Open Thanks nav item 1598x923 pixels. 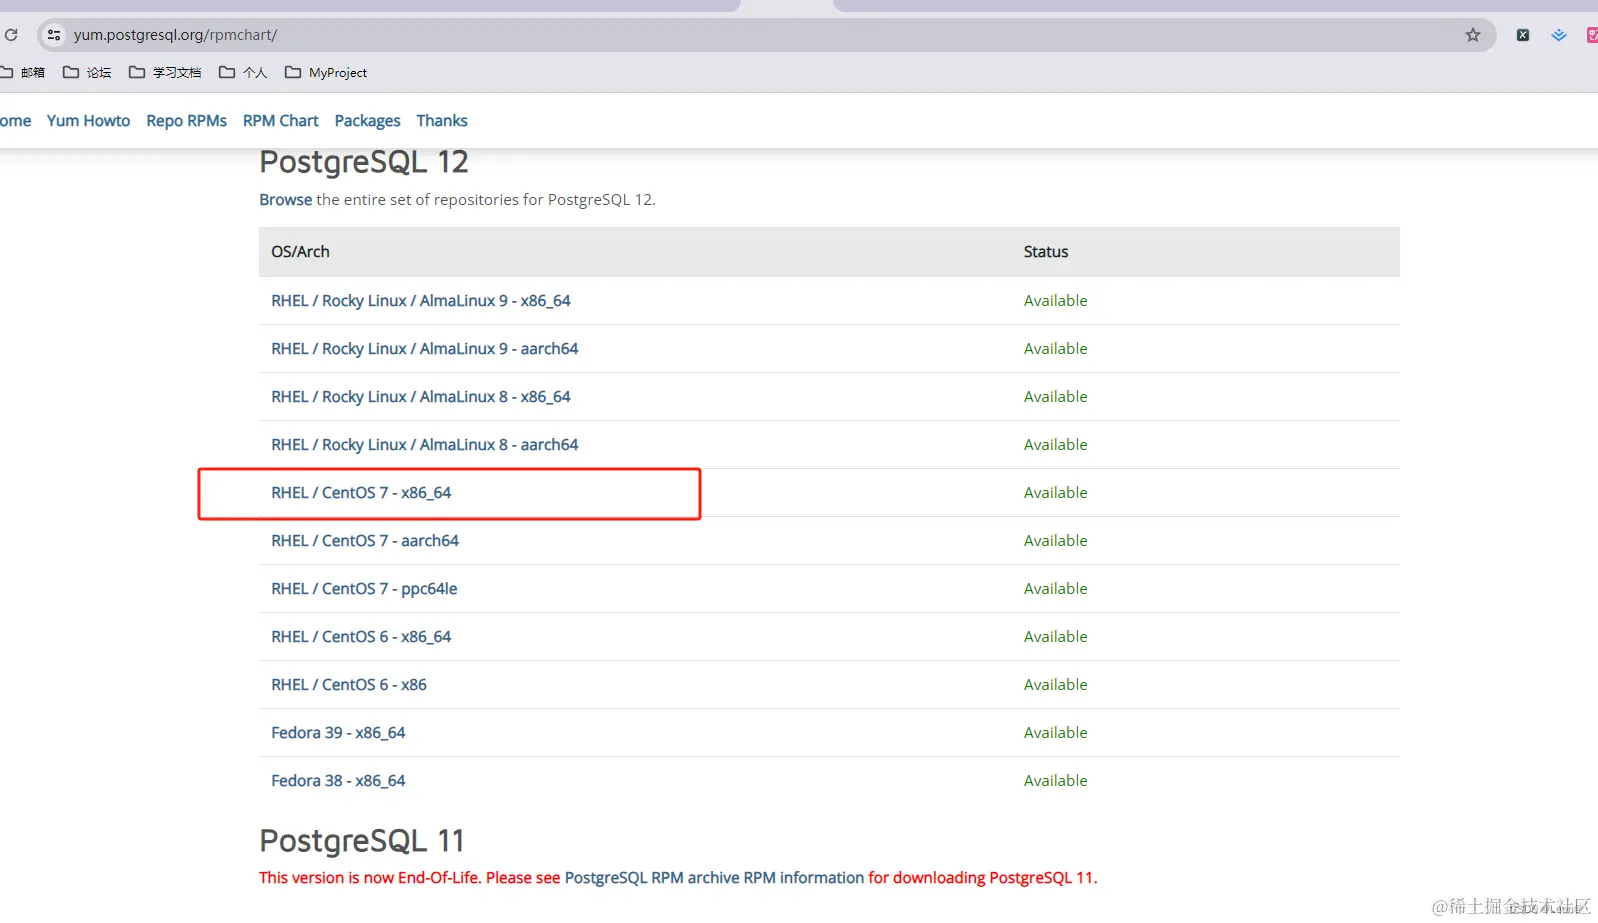(x=442, y=121)
